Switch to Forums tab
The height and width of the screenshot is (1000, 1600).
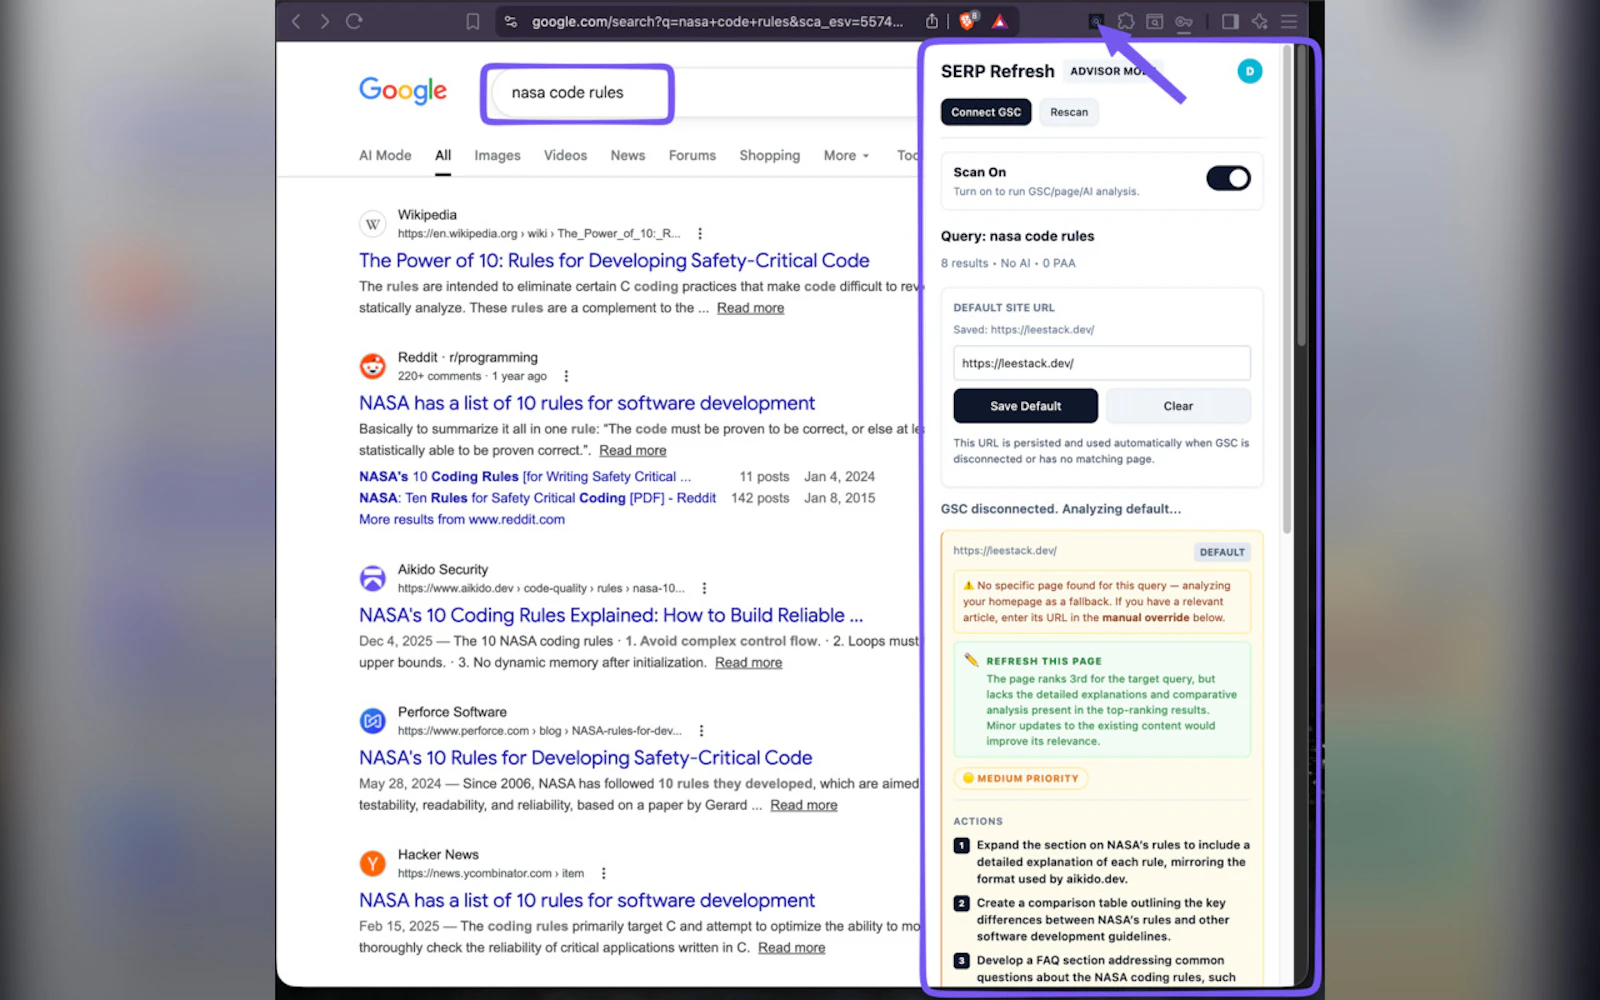pos(692,155)
